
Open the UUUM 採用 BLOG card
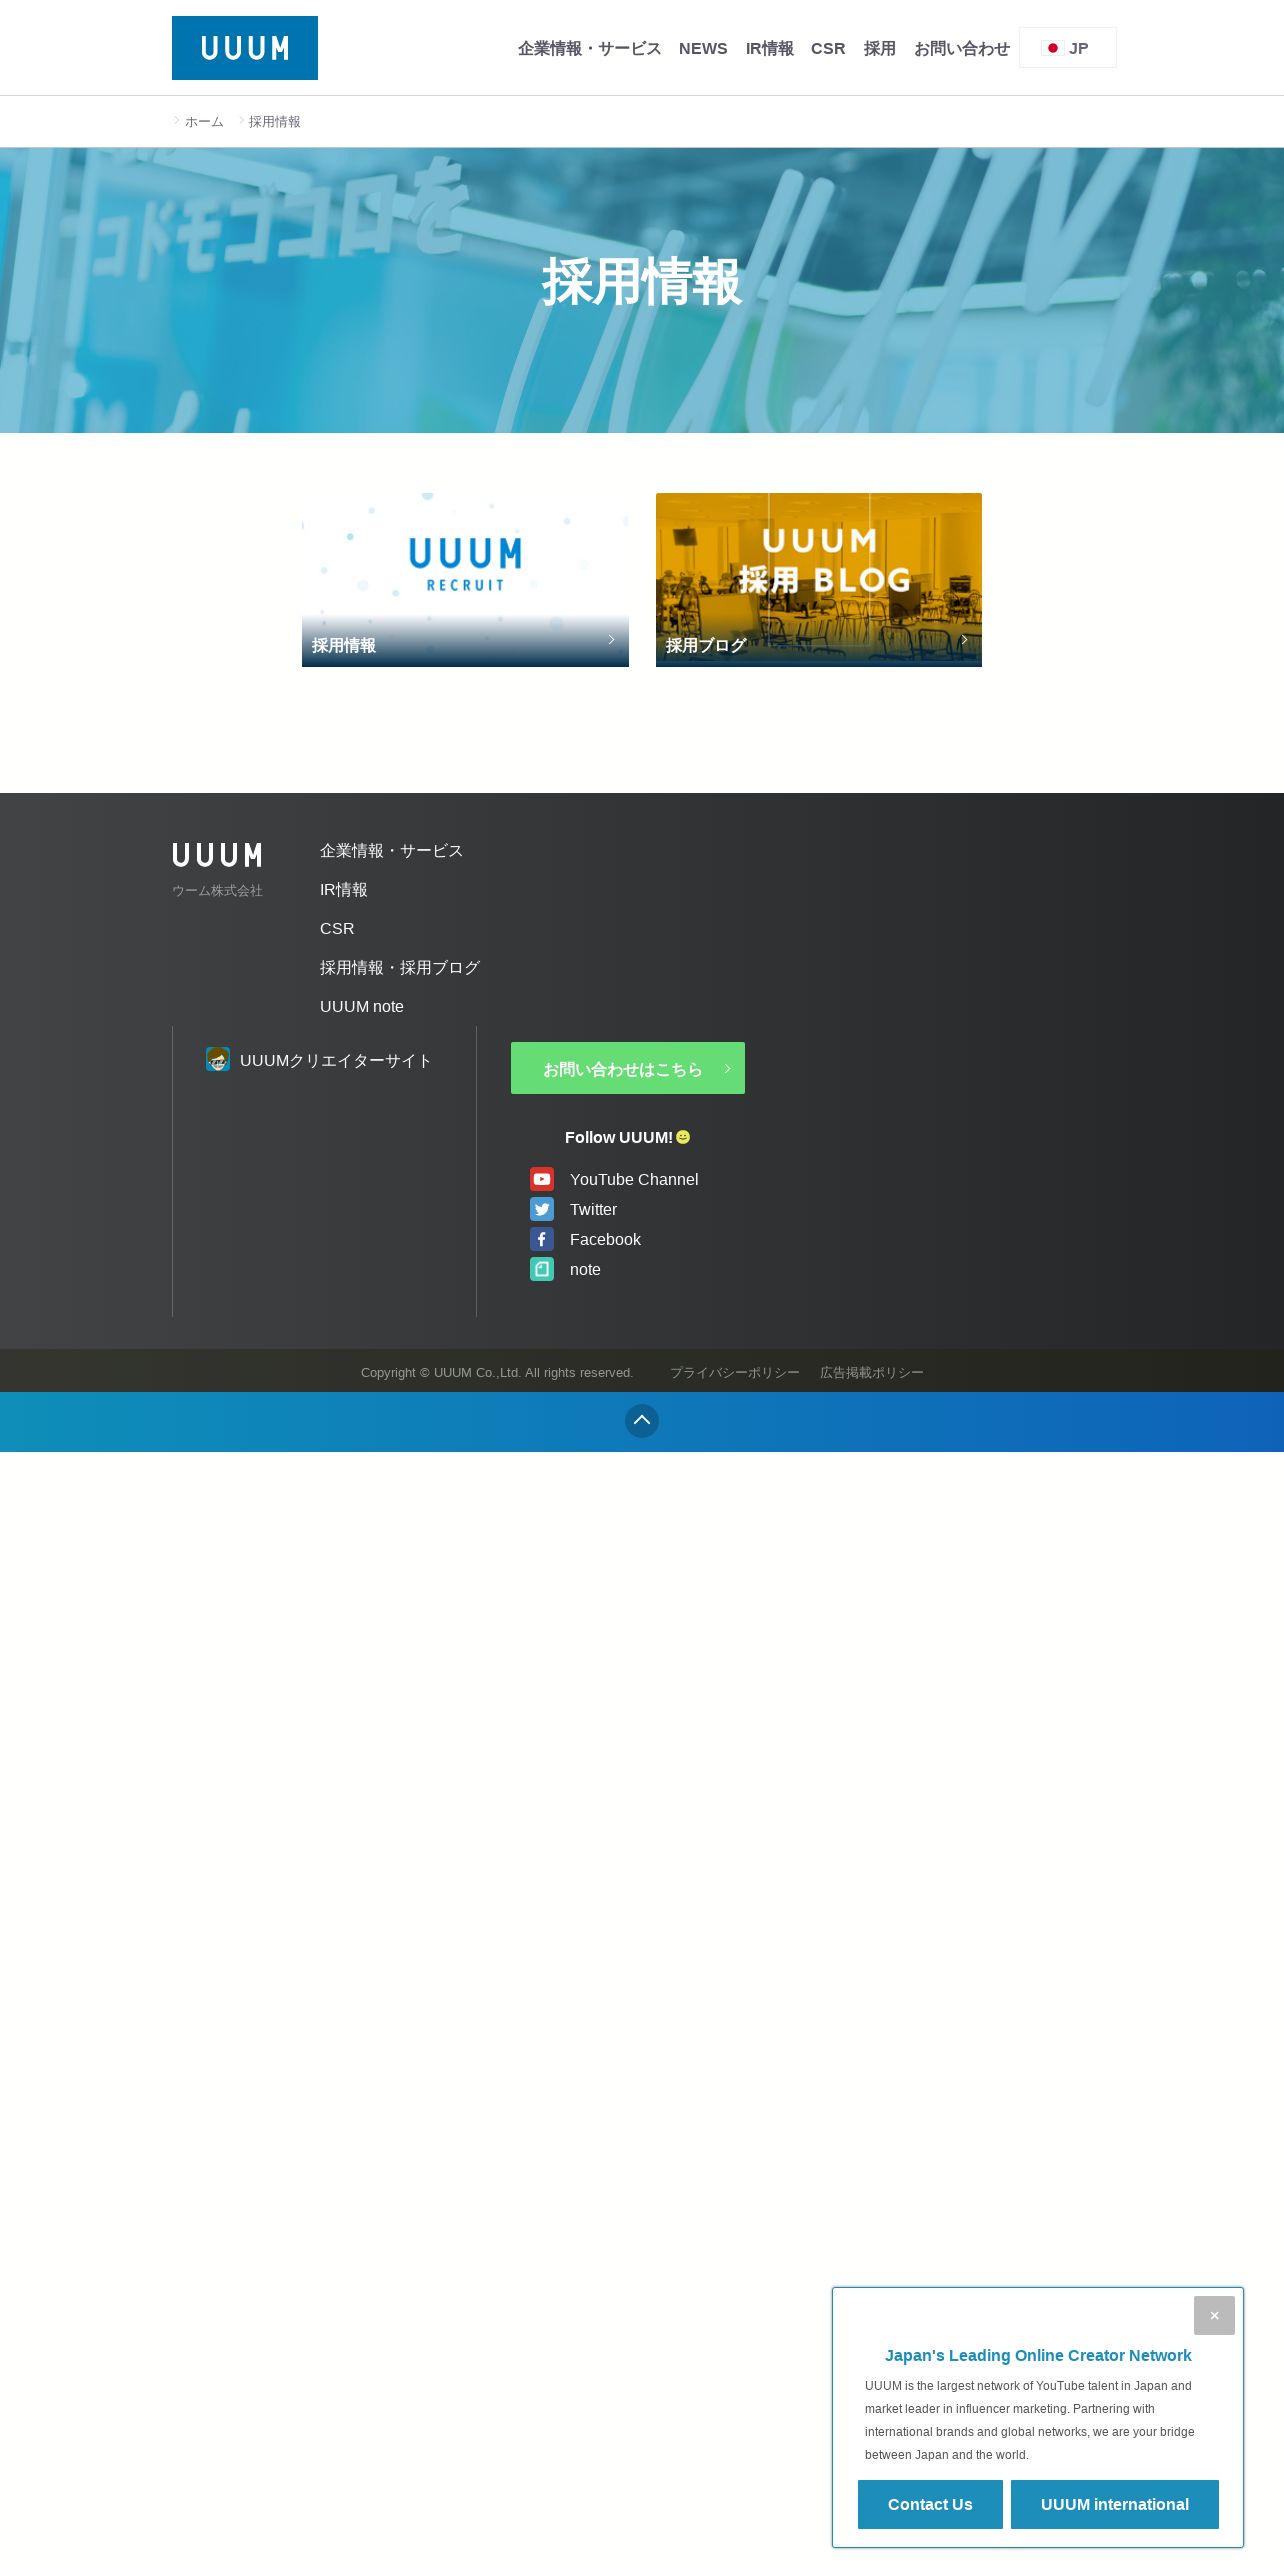819,580
